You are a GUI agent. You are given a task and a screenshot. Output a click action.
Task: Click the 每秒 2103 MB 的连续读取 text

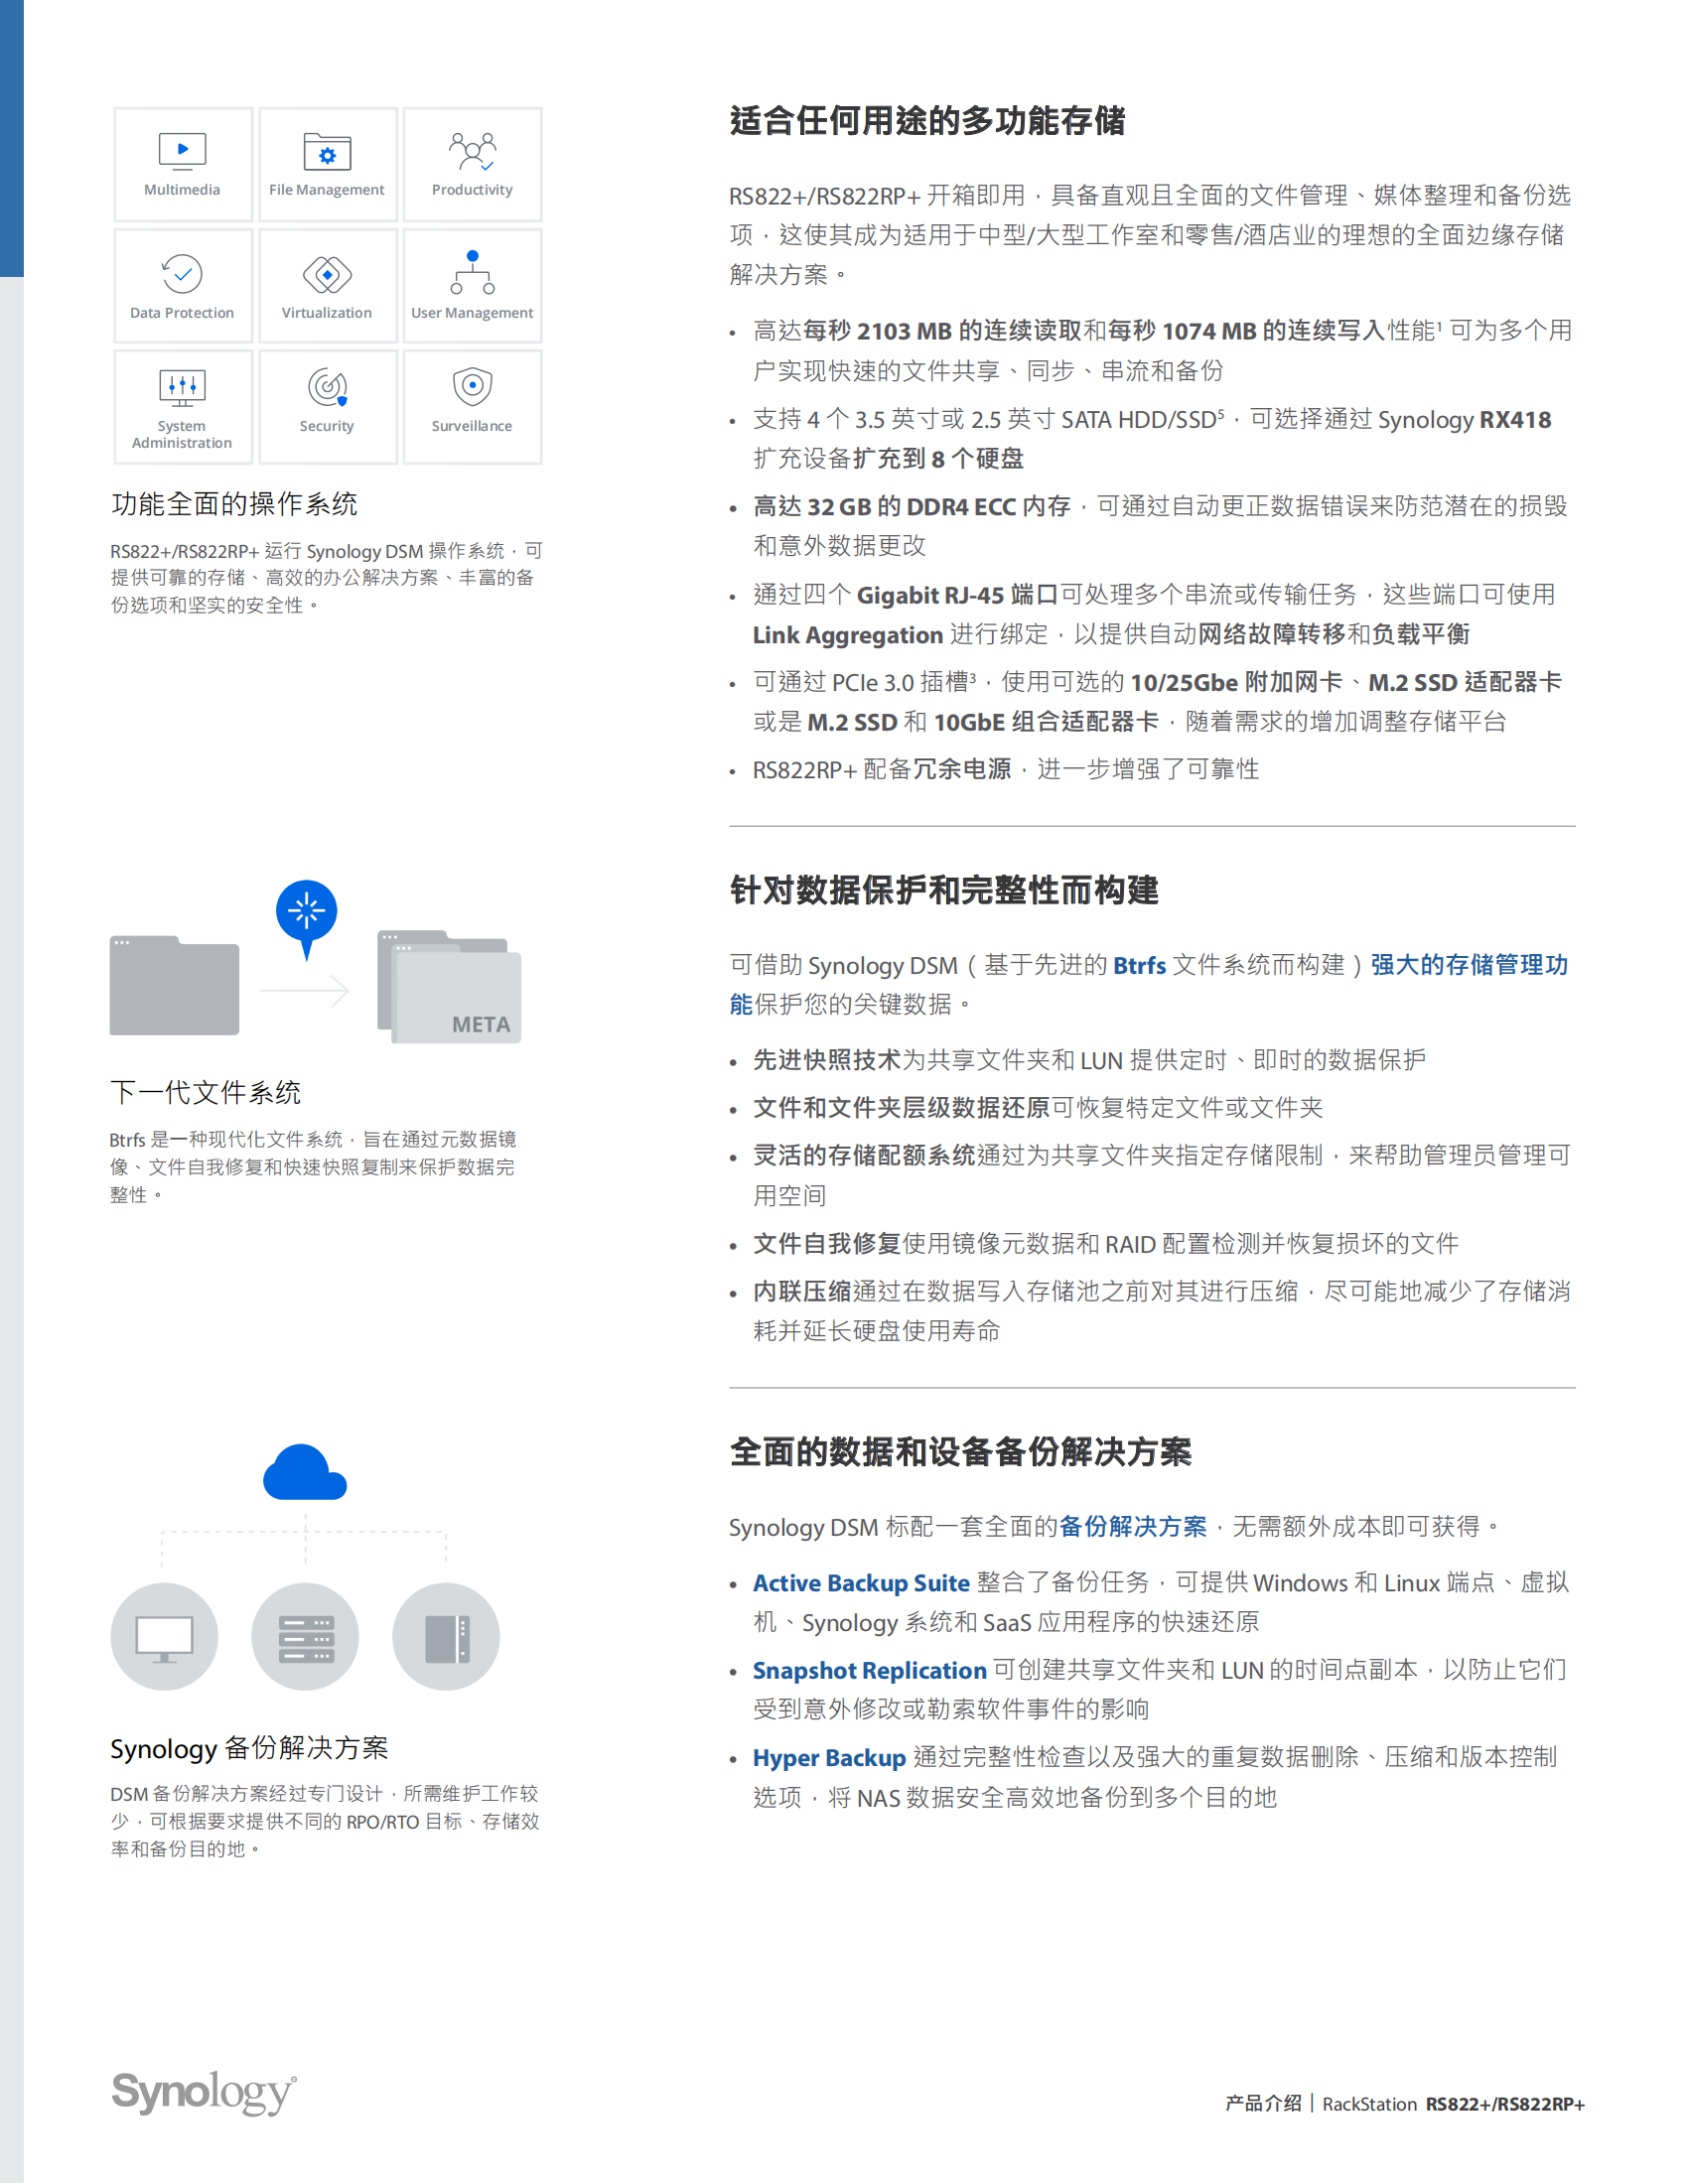943,331
